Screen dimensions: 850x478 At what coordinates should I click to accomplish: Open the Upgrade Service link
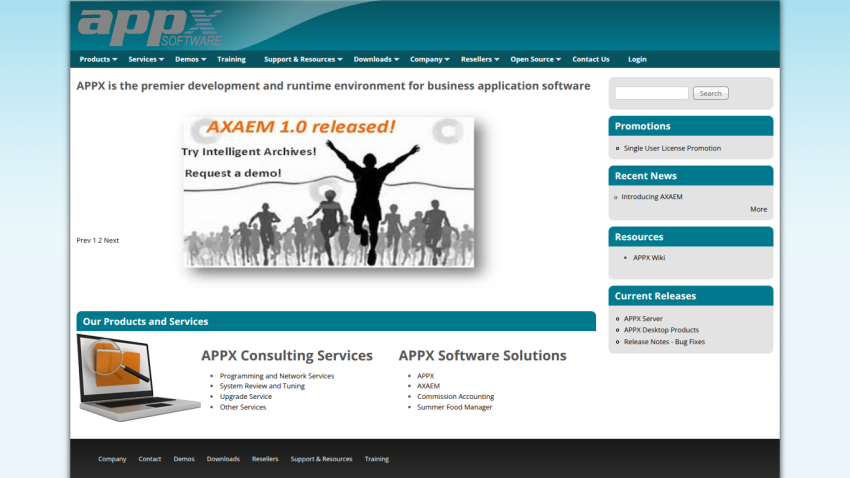[x=246, y=396]
